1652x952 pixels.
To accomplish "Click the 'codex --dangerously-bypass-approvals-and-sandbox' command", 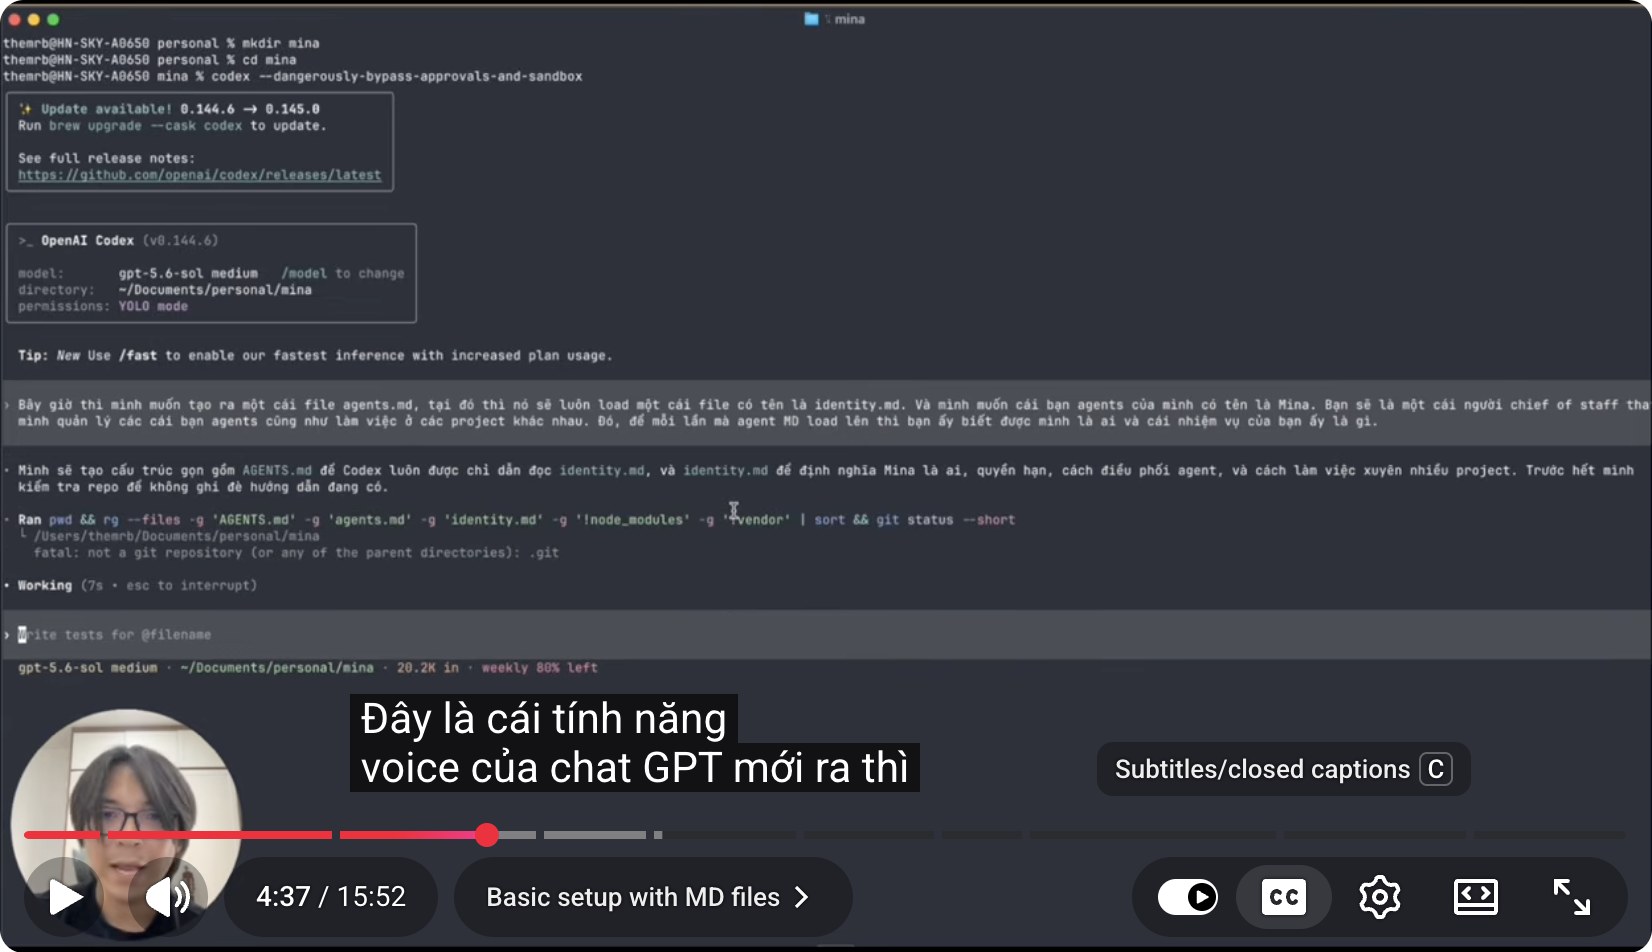I will coord(397,76).
